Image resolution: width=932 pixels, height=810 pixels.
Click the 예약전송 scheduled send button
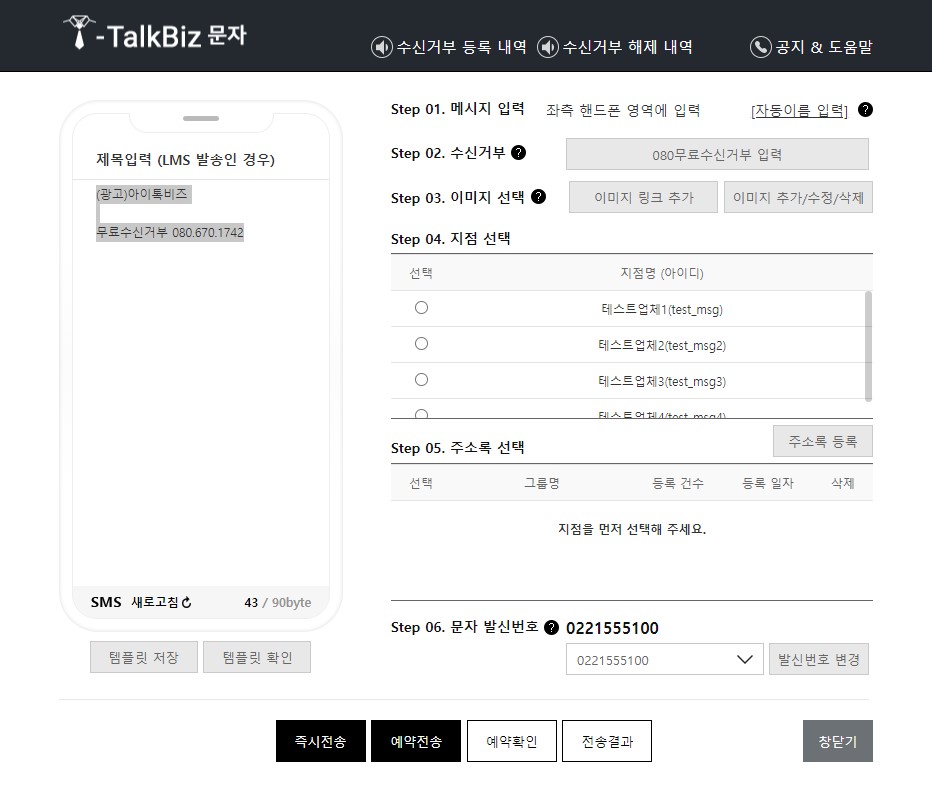[x=416, y=740]
